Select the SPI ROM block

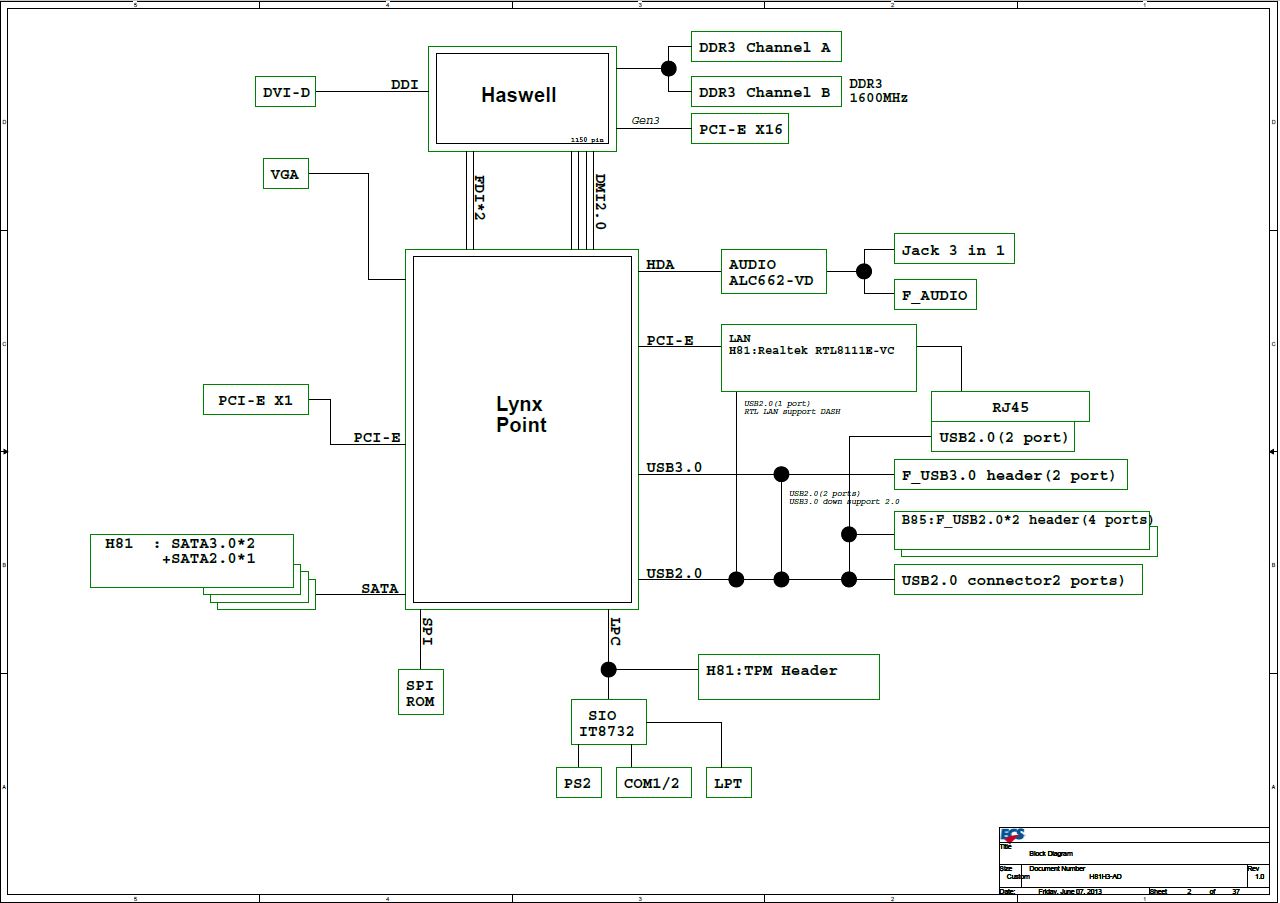420,692
